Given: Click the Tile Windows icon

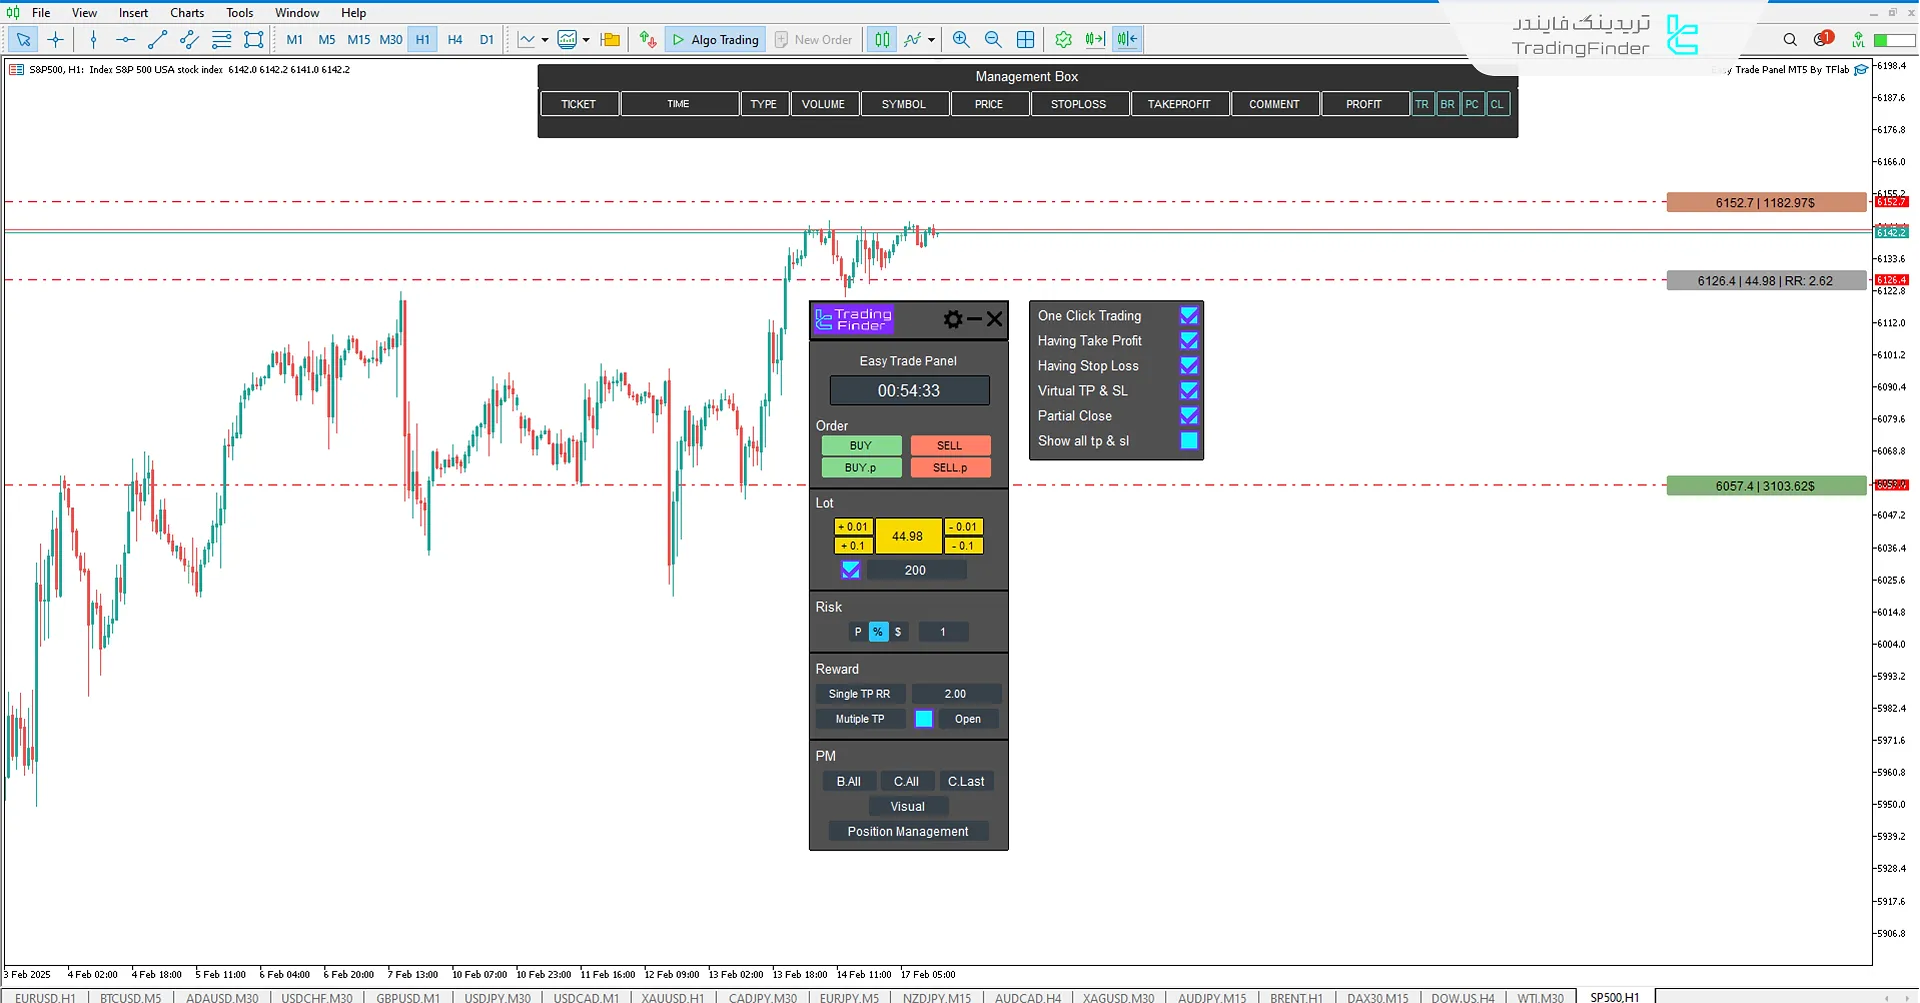Looking at the screenshot, I should (x=1025, y=39).
